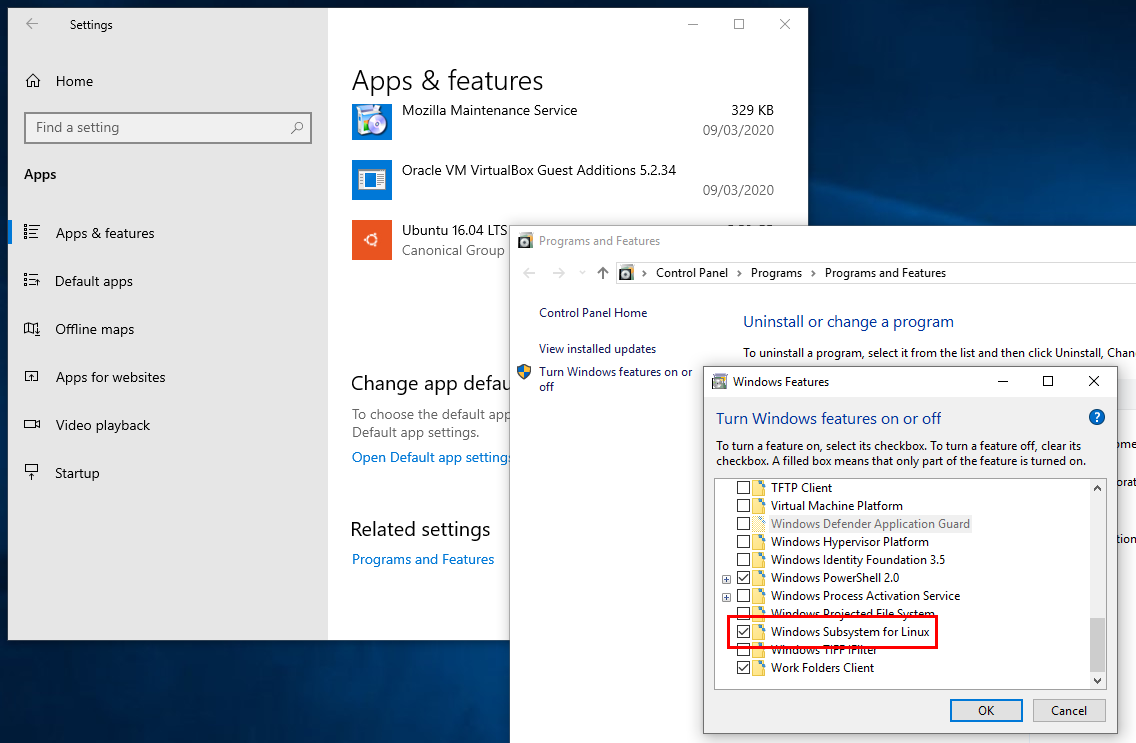Click the up arrow in Programs and Features
This screenshot has width=1136, height=743.
point(602,273)
